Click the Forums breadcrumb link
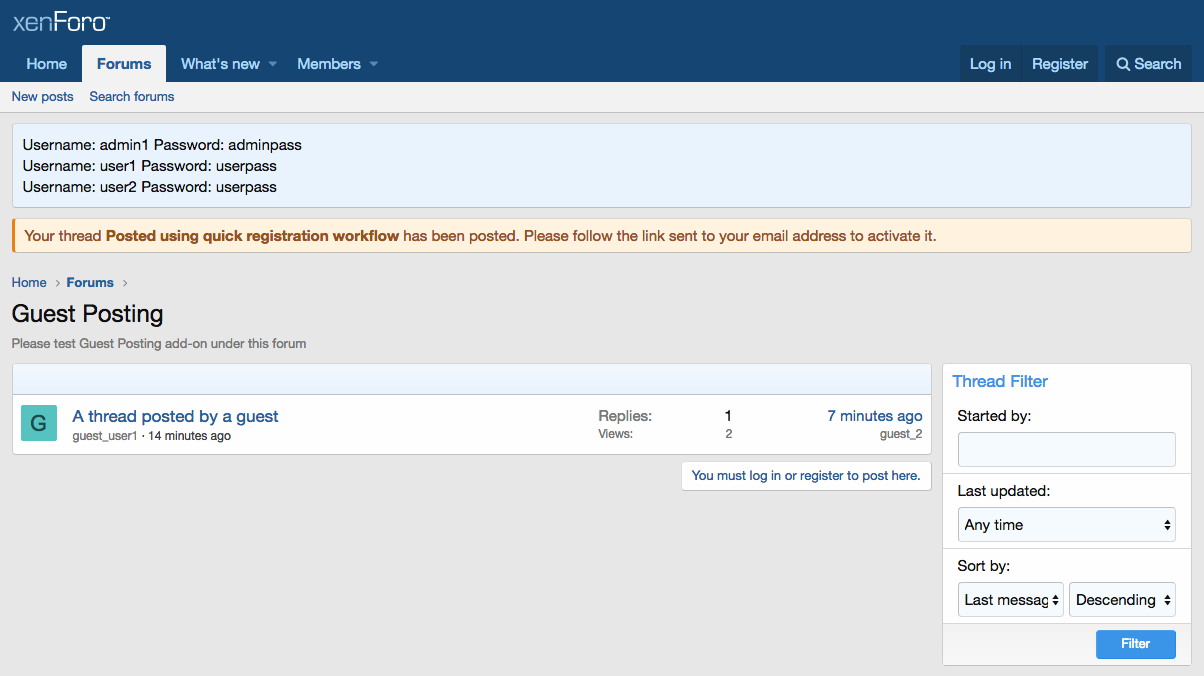 tap(90, 283)
